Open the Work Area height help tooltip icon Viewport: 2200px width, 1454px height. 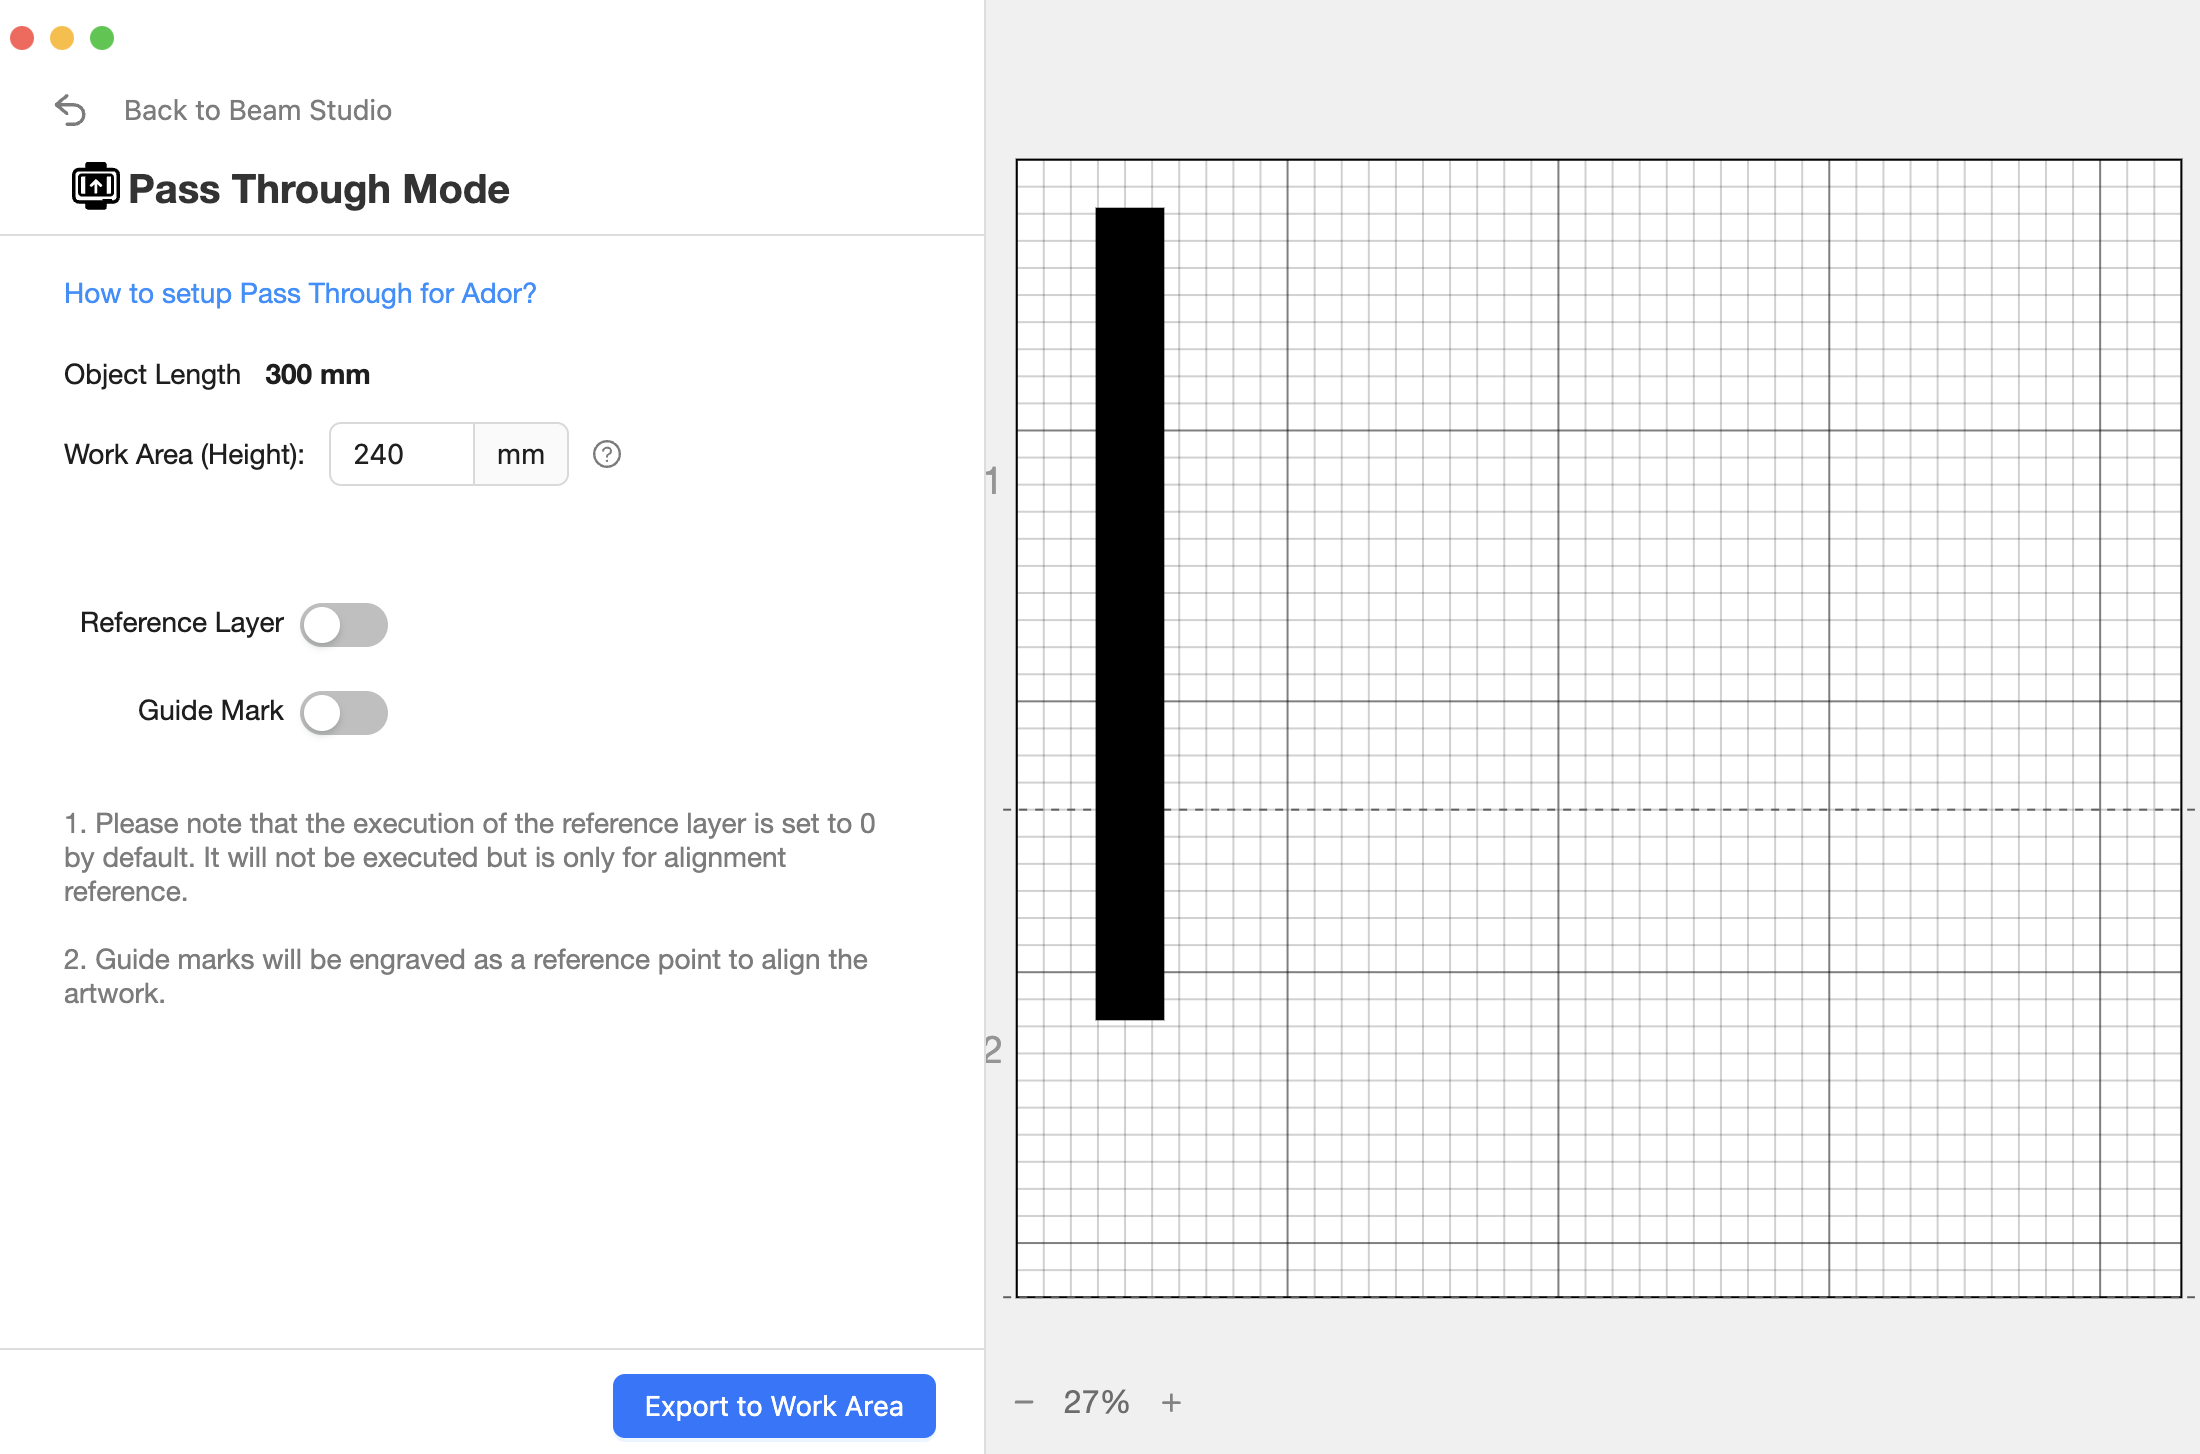[x=607, y=454]
